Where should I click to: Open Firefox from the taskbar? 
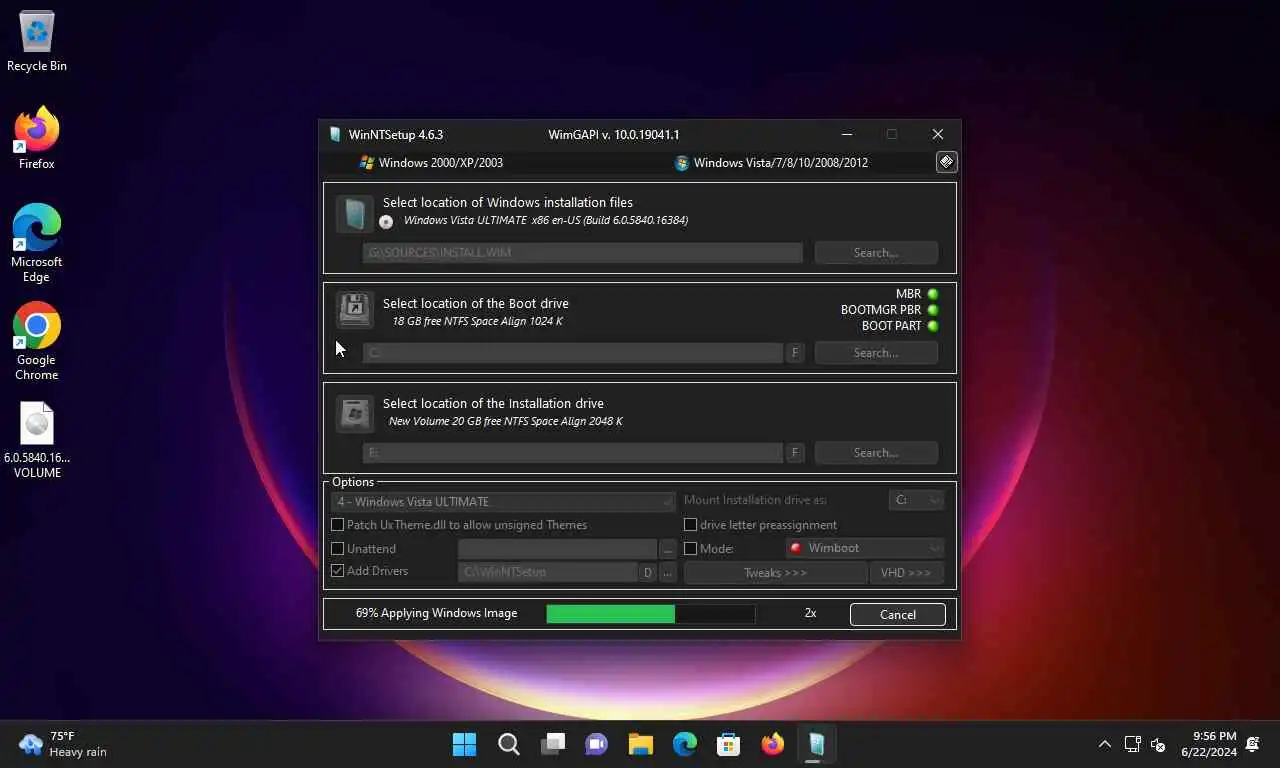click(772, 744)
